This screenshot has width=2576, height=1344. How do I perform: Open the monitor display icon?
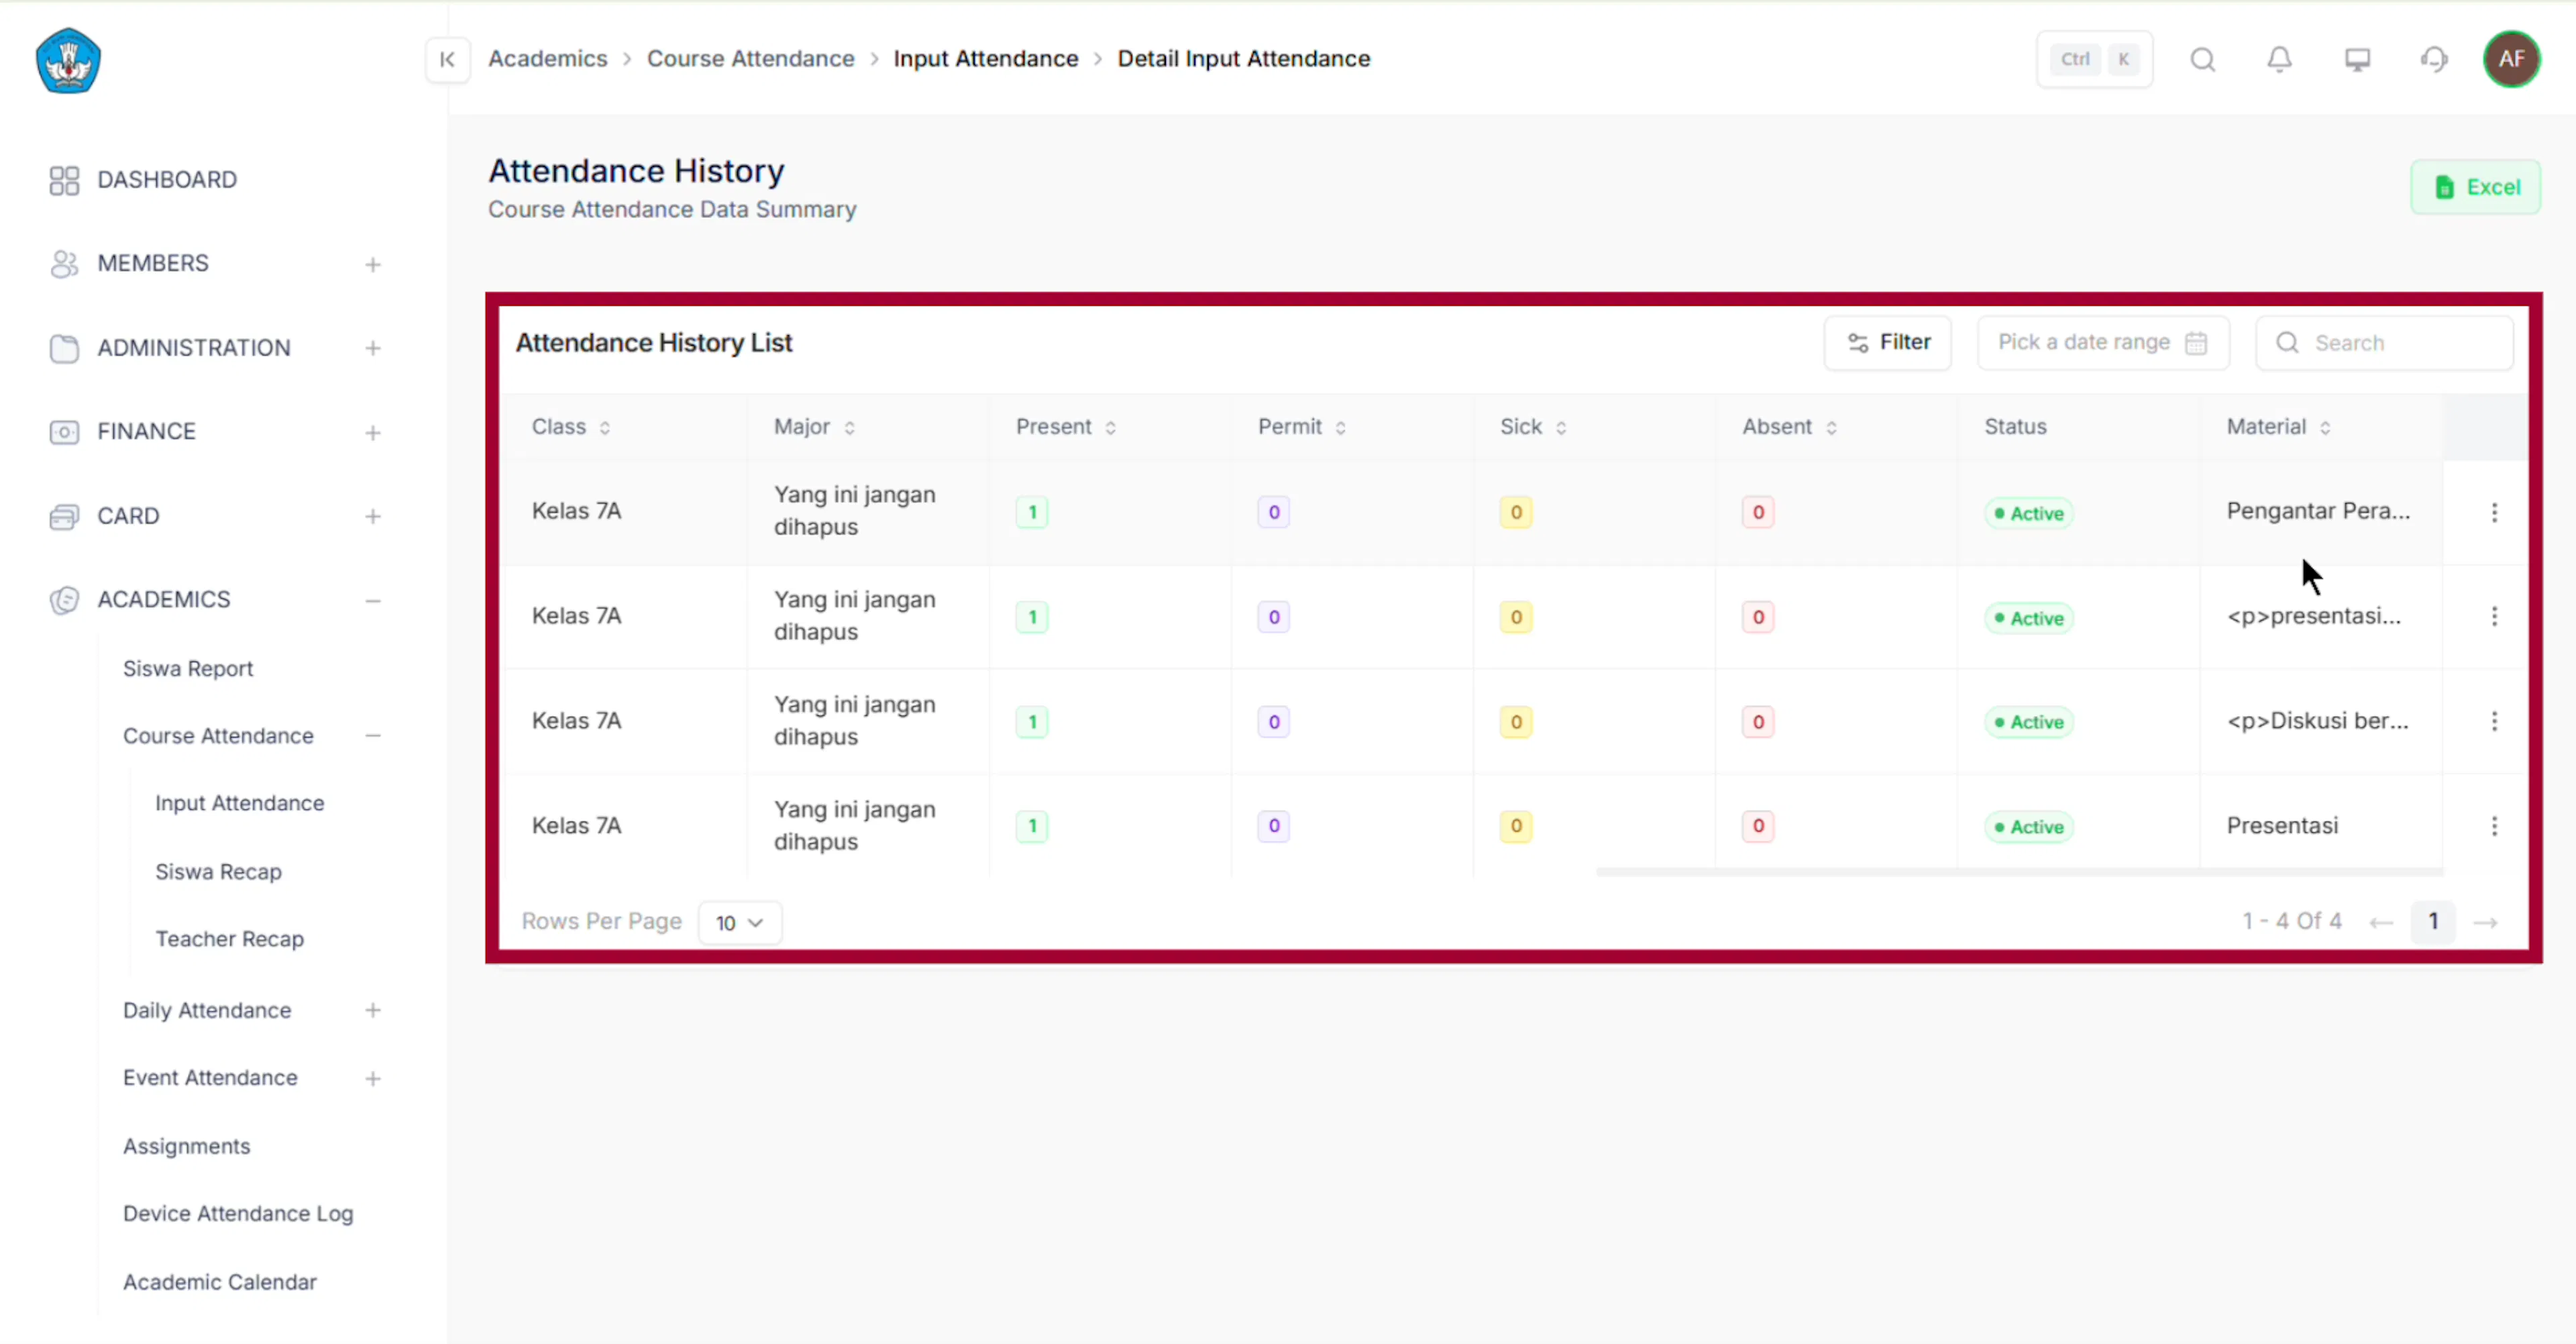pos(2357,60)
